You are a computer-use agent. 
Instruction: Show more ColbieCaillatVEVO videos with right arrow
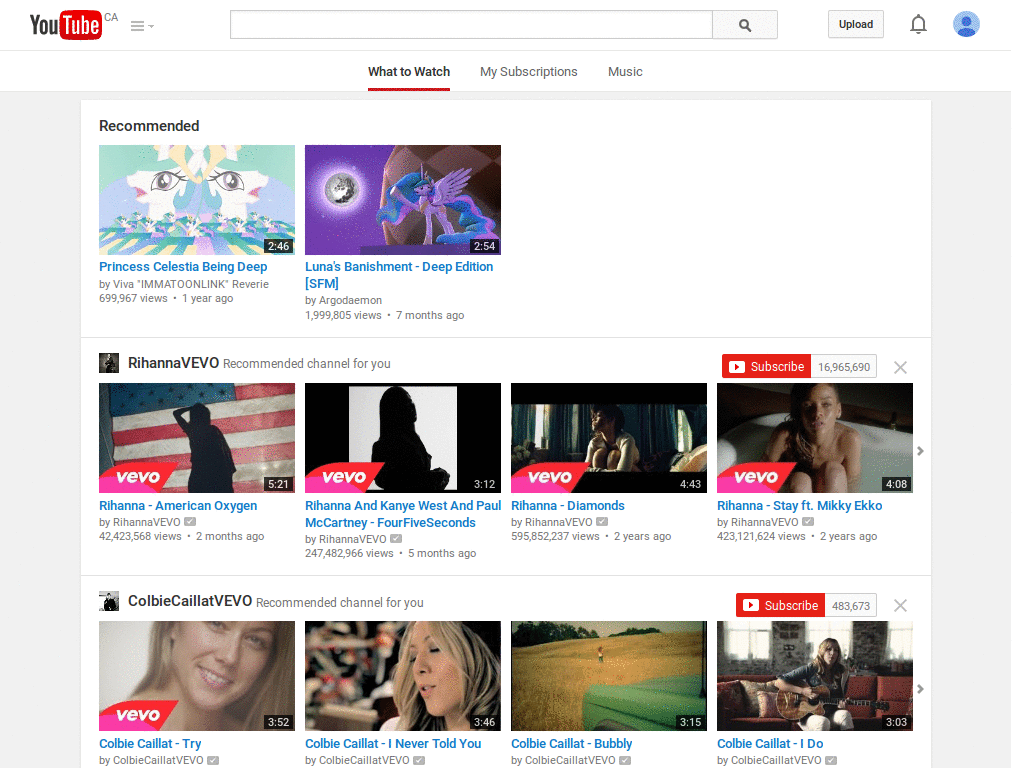(920, 689)
